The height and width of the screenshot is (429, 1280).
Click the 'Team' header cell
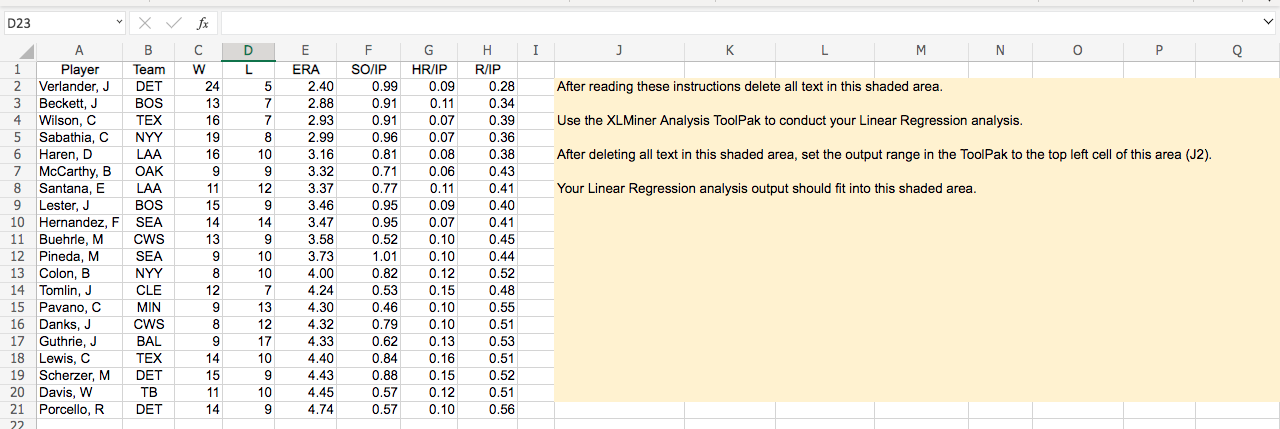click(x=149, y=70)
